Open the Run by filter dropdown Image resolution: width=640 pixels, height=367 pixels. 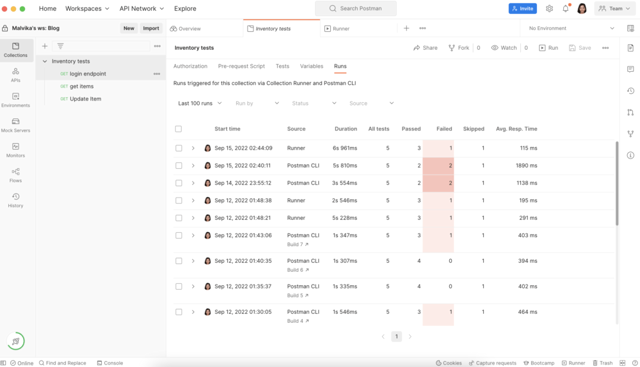pyautogui.click(x=257, y=103)
